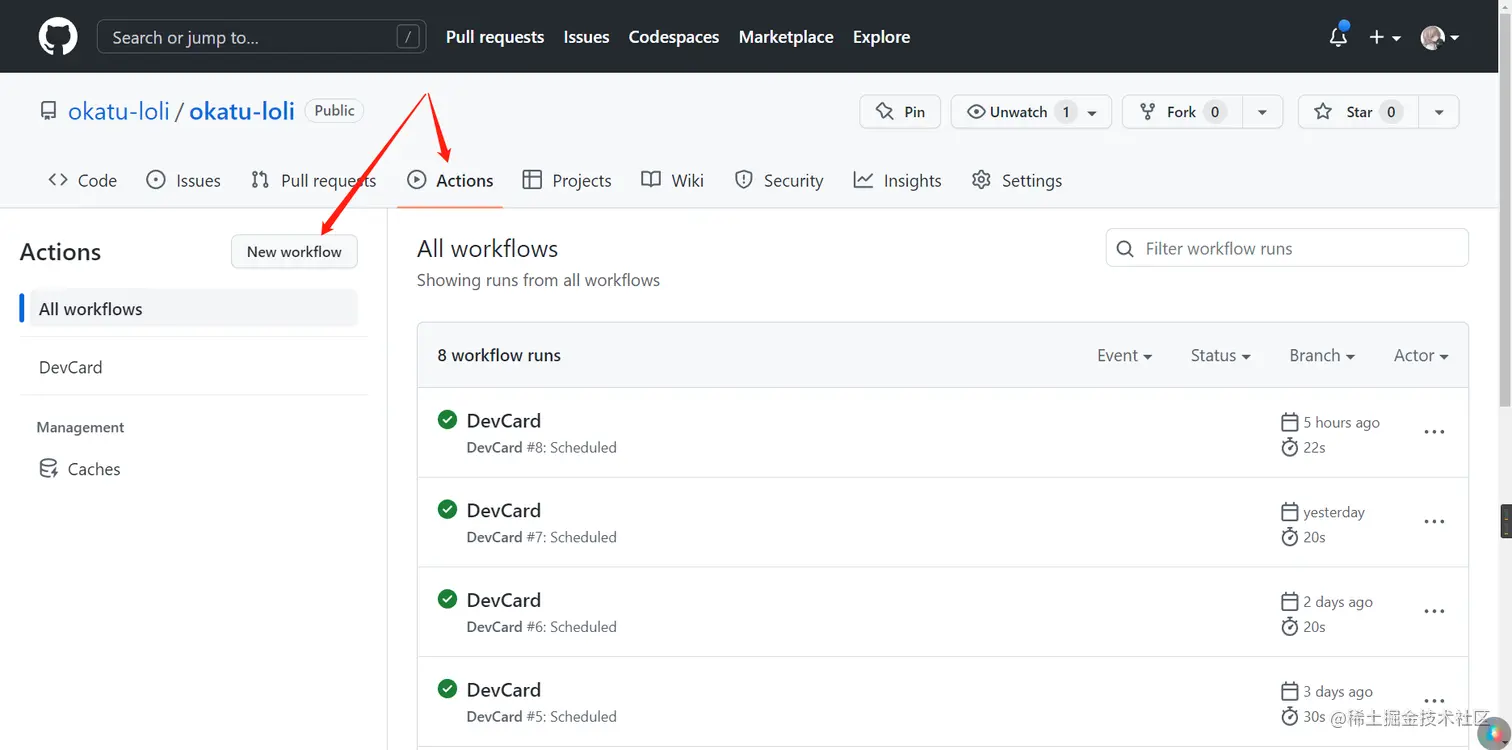Switch to the Insights tab
The height and width of the screenshot is (750, 1512).
(x=897, y=180)
